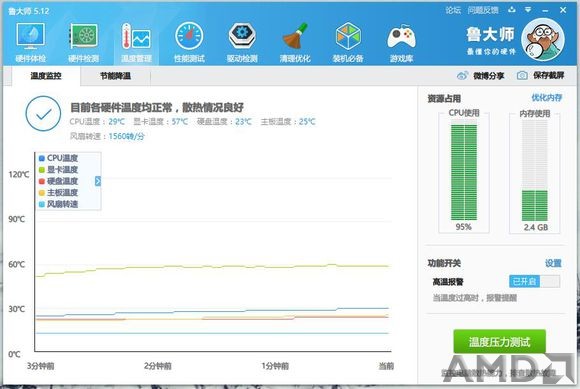This screenshot has width=580, height=389.
Task: Open the 硬件体检 monitor icon
Action: (x=30, y=36)
